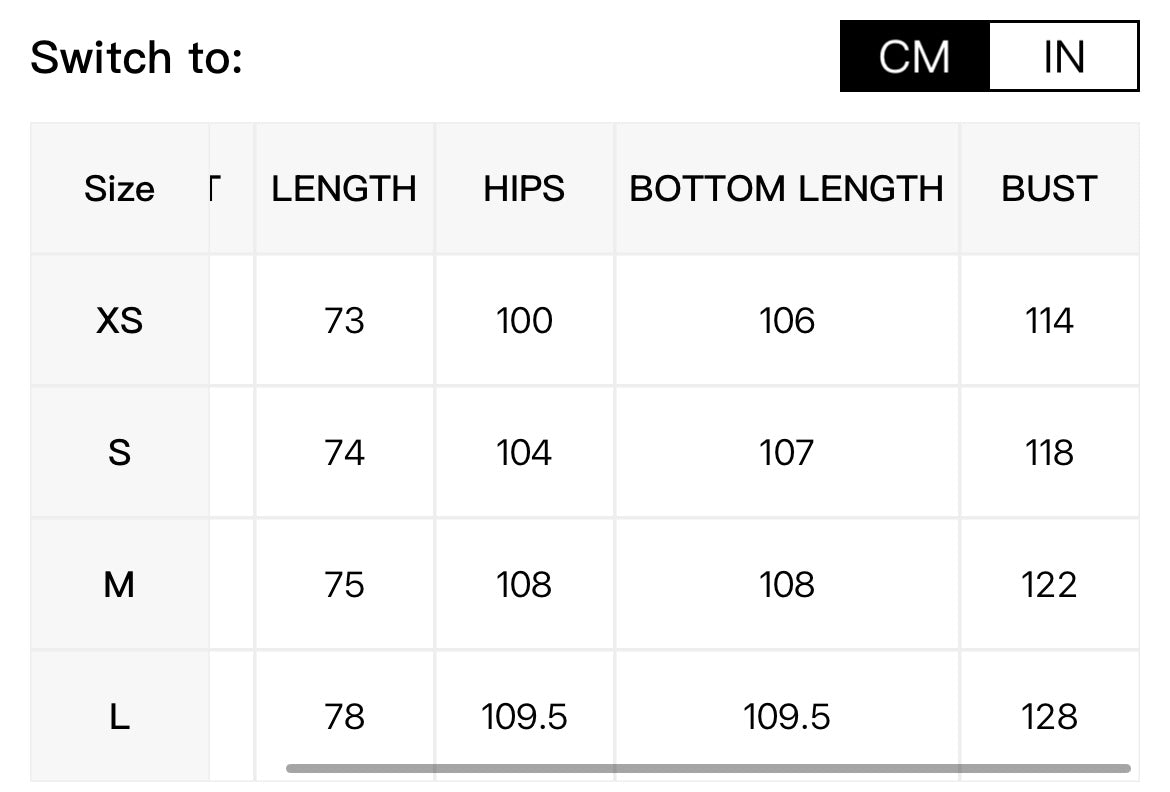Select the L size row label
This screenshot has height=792, width=1170.
(x=119, y=717)
